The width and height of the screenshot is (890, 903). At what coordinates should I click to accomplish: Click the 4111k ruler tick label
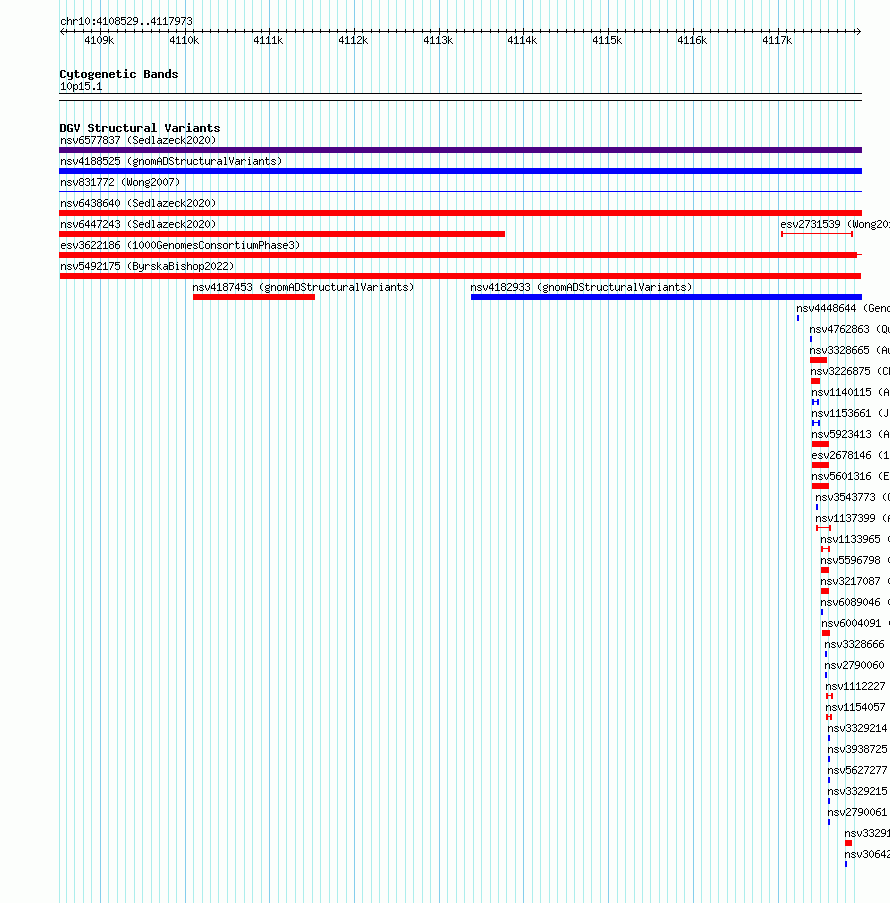268,40
